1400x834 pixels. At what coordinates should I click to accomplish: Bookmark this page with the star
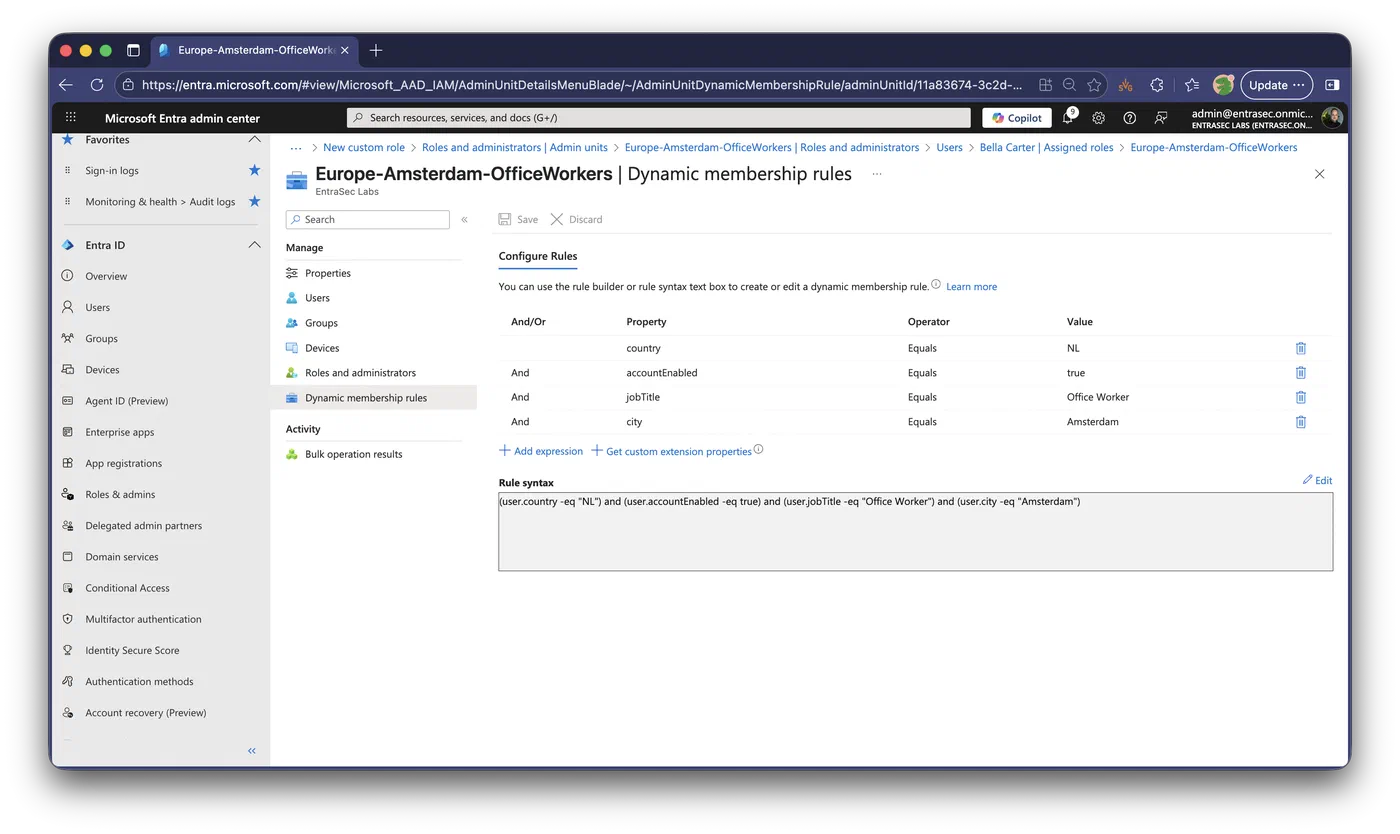click(1095, 85)
